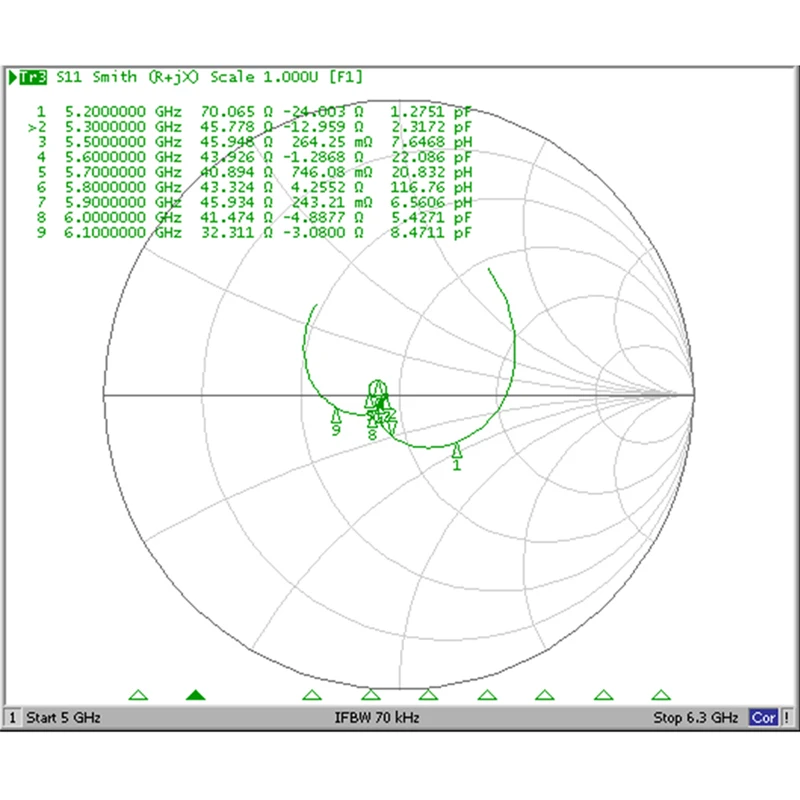Select the marker 8 row at 6.0000000 GHz
Screen dimensions: 800x800
(x=253, y=217)
